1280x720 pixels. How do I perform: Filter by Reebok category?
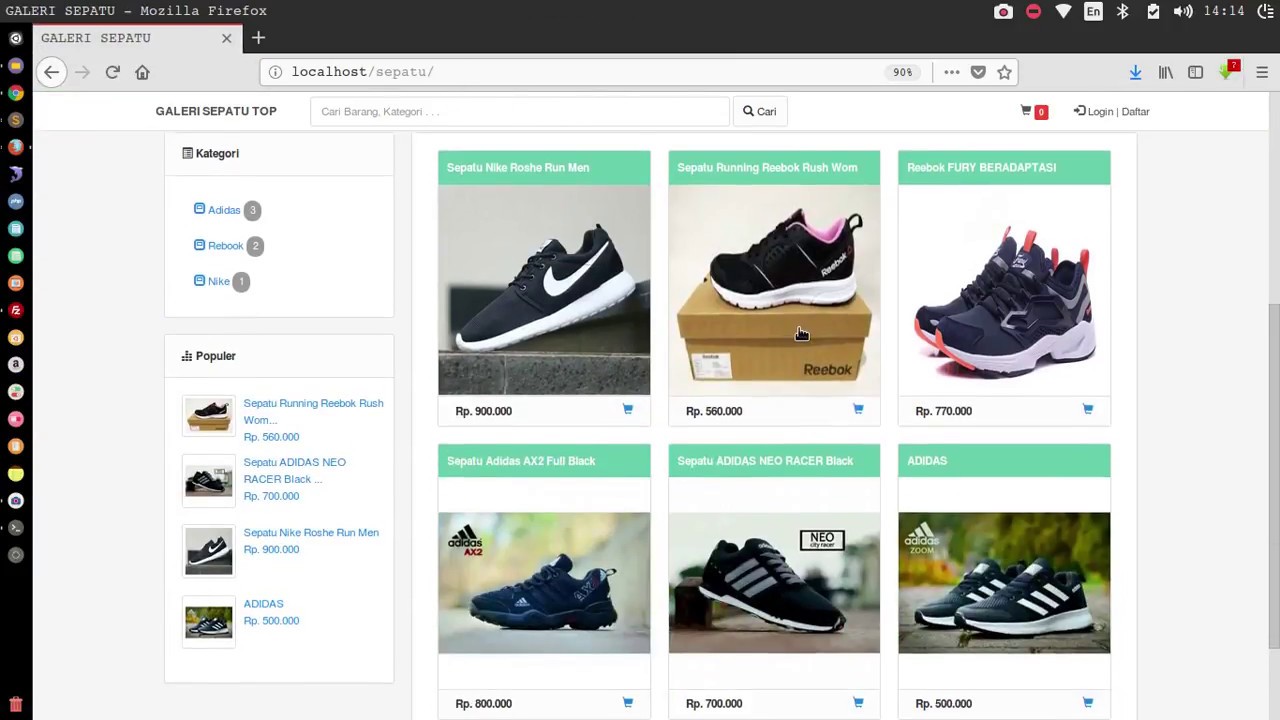[225, 245]
